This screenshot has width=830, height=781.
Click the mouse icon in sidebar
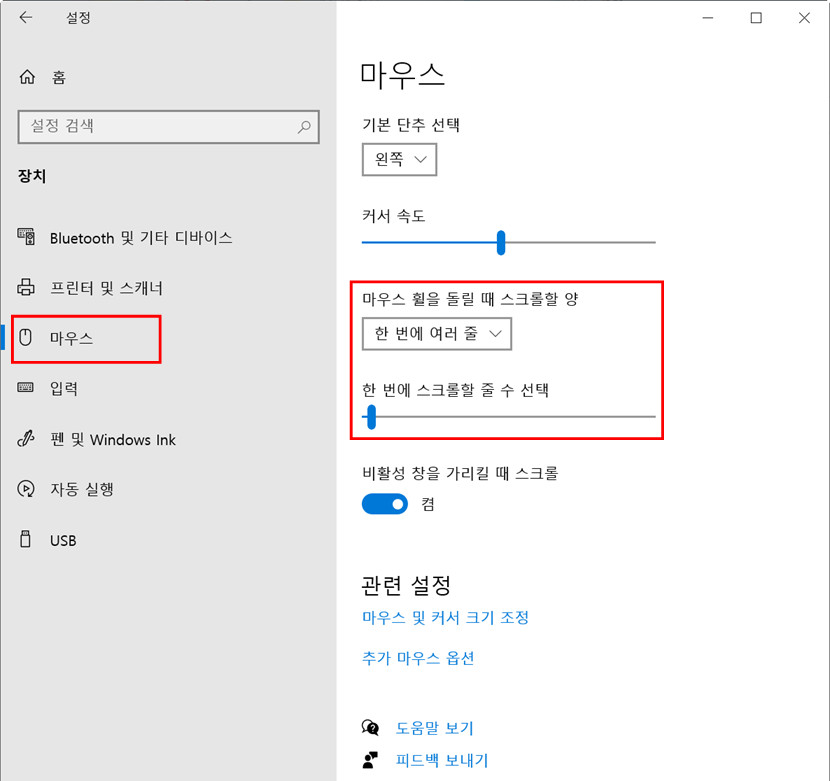tap(25, 337)
